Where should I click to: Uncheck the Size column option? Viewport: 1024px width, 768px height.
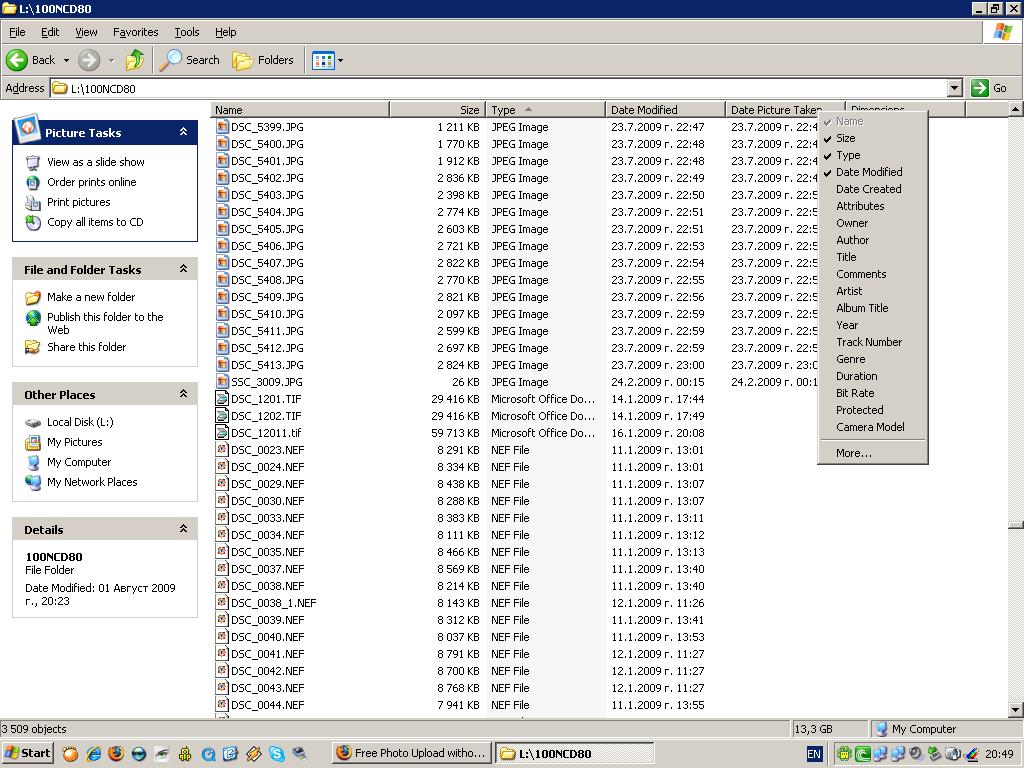click(846, 138)
